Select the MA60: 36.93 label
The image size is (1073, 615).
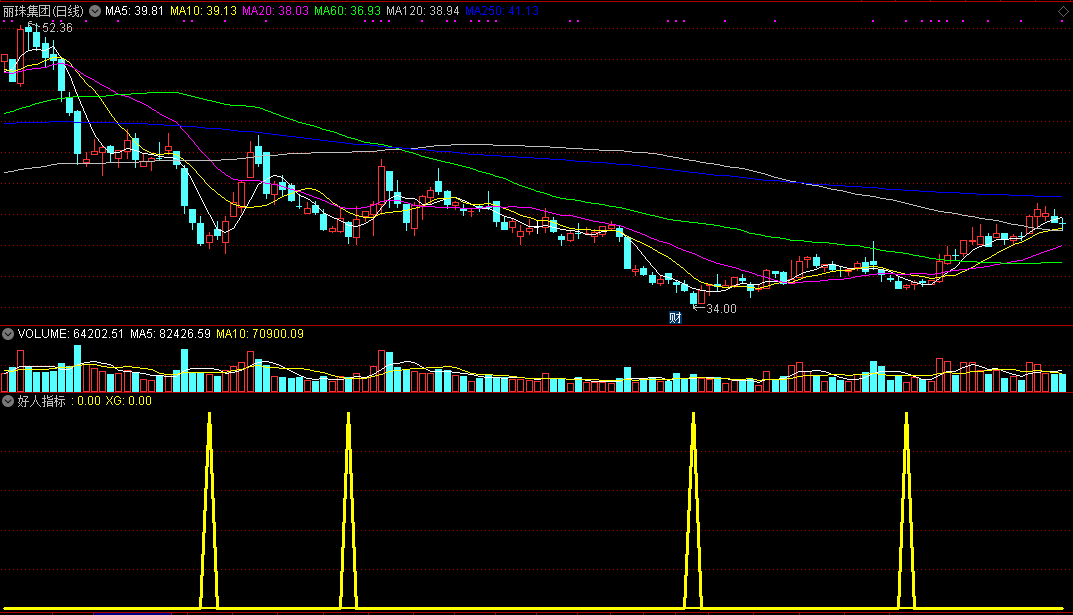tap(347, 11)
